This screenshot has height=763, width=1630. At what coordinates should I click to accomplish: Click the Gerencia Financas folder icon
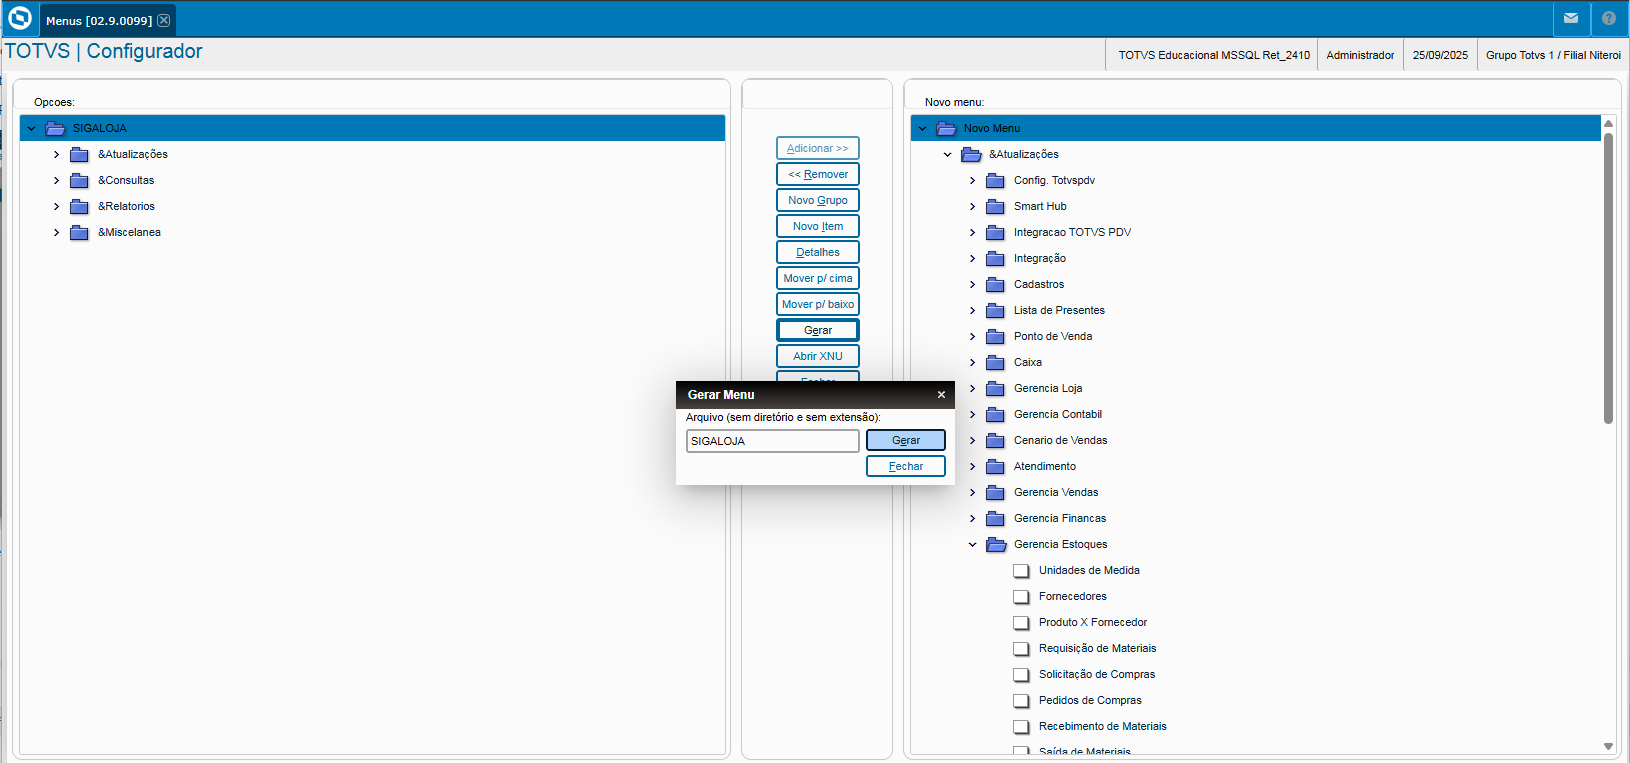(995, 518)
